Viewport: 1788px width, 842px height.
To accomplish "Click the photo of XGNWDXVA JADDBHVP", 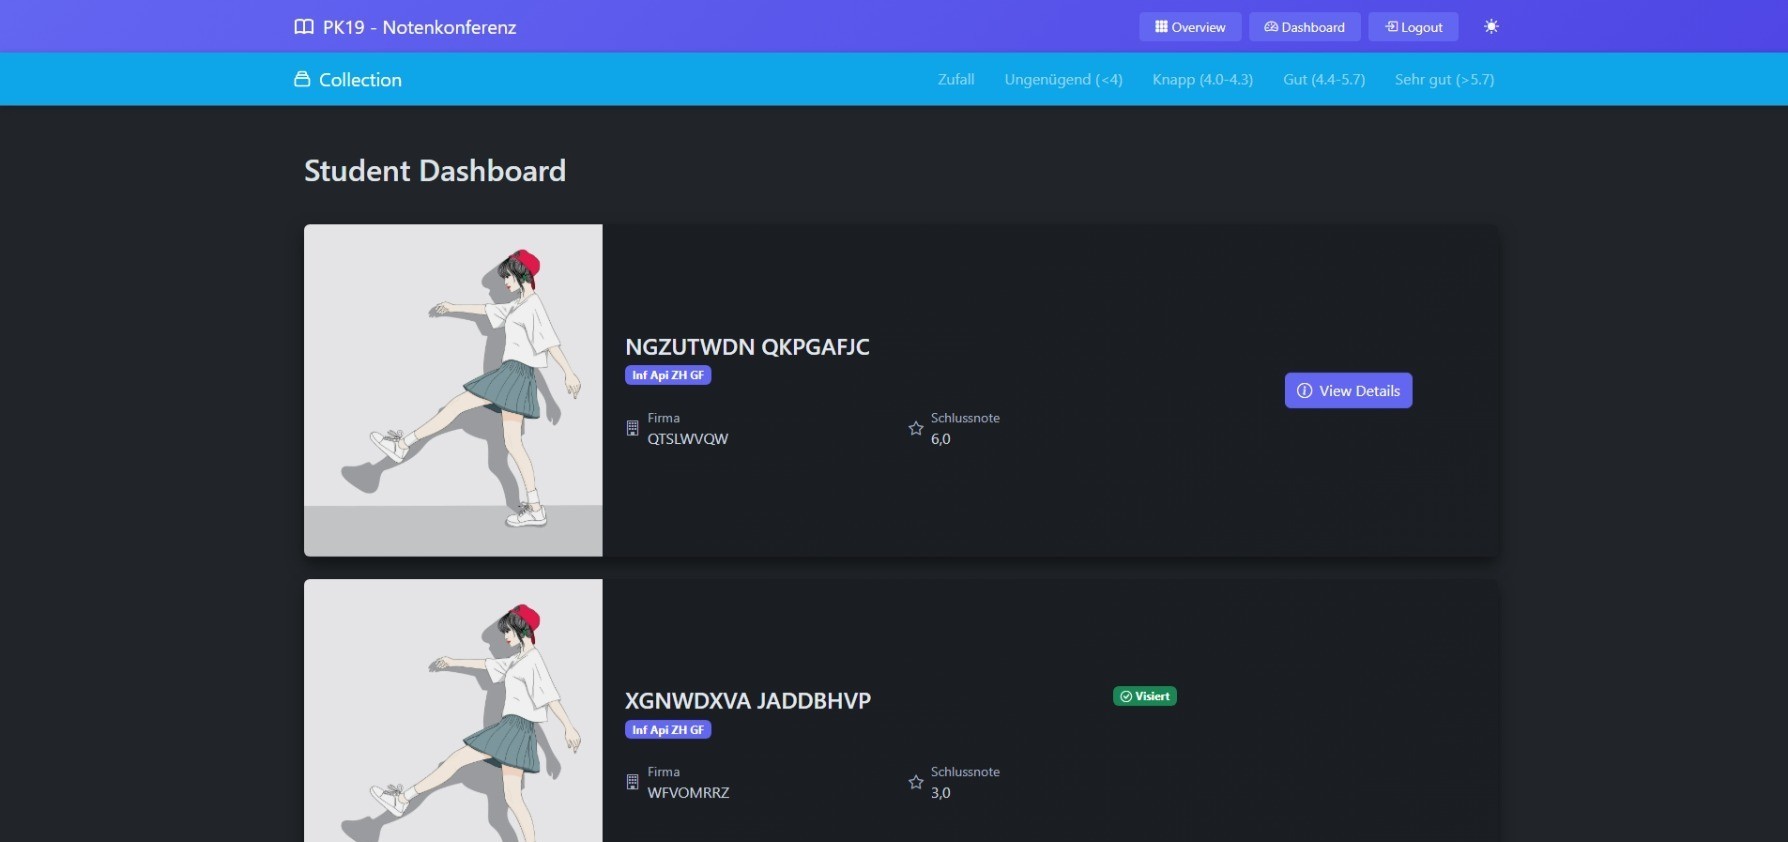I will (x=453, y=711).
